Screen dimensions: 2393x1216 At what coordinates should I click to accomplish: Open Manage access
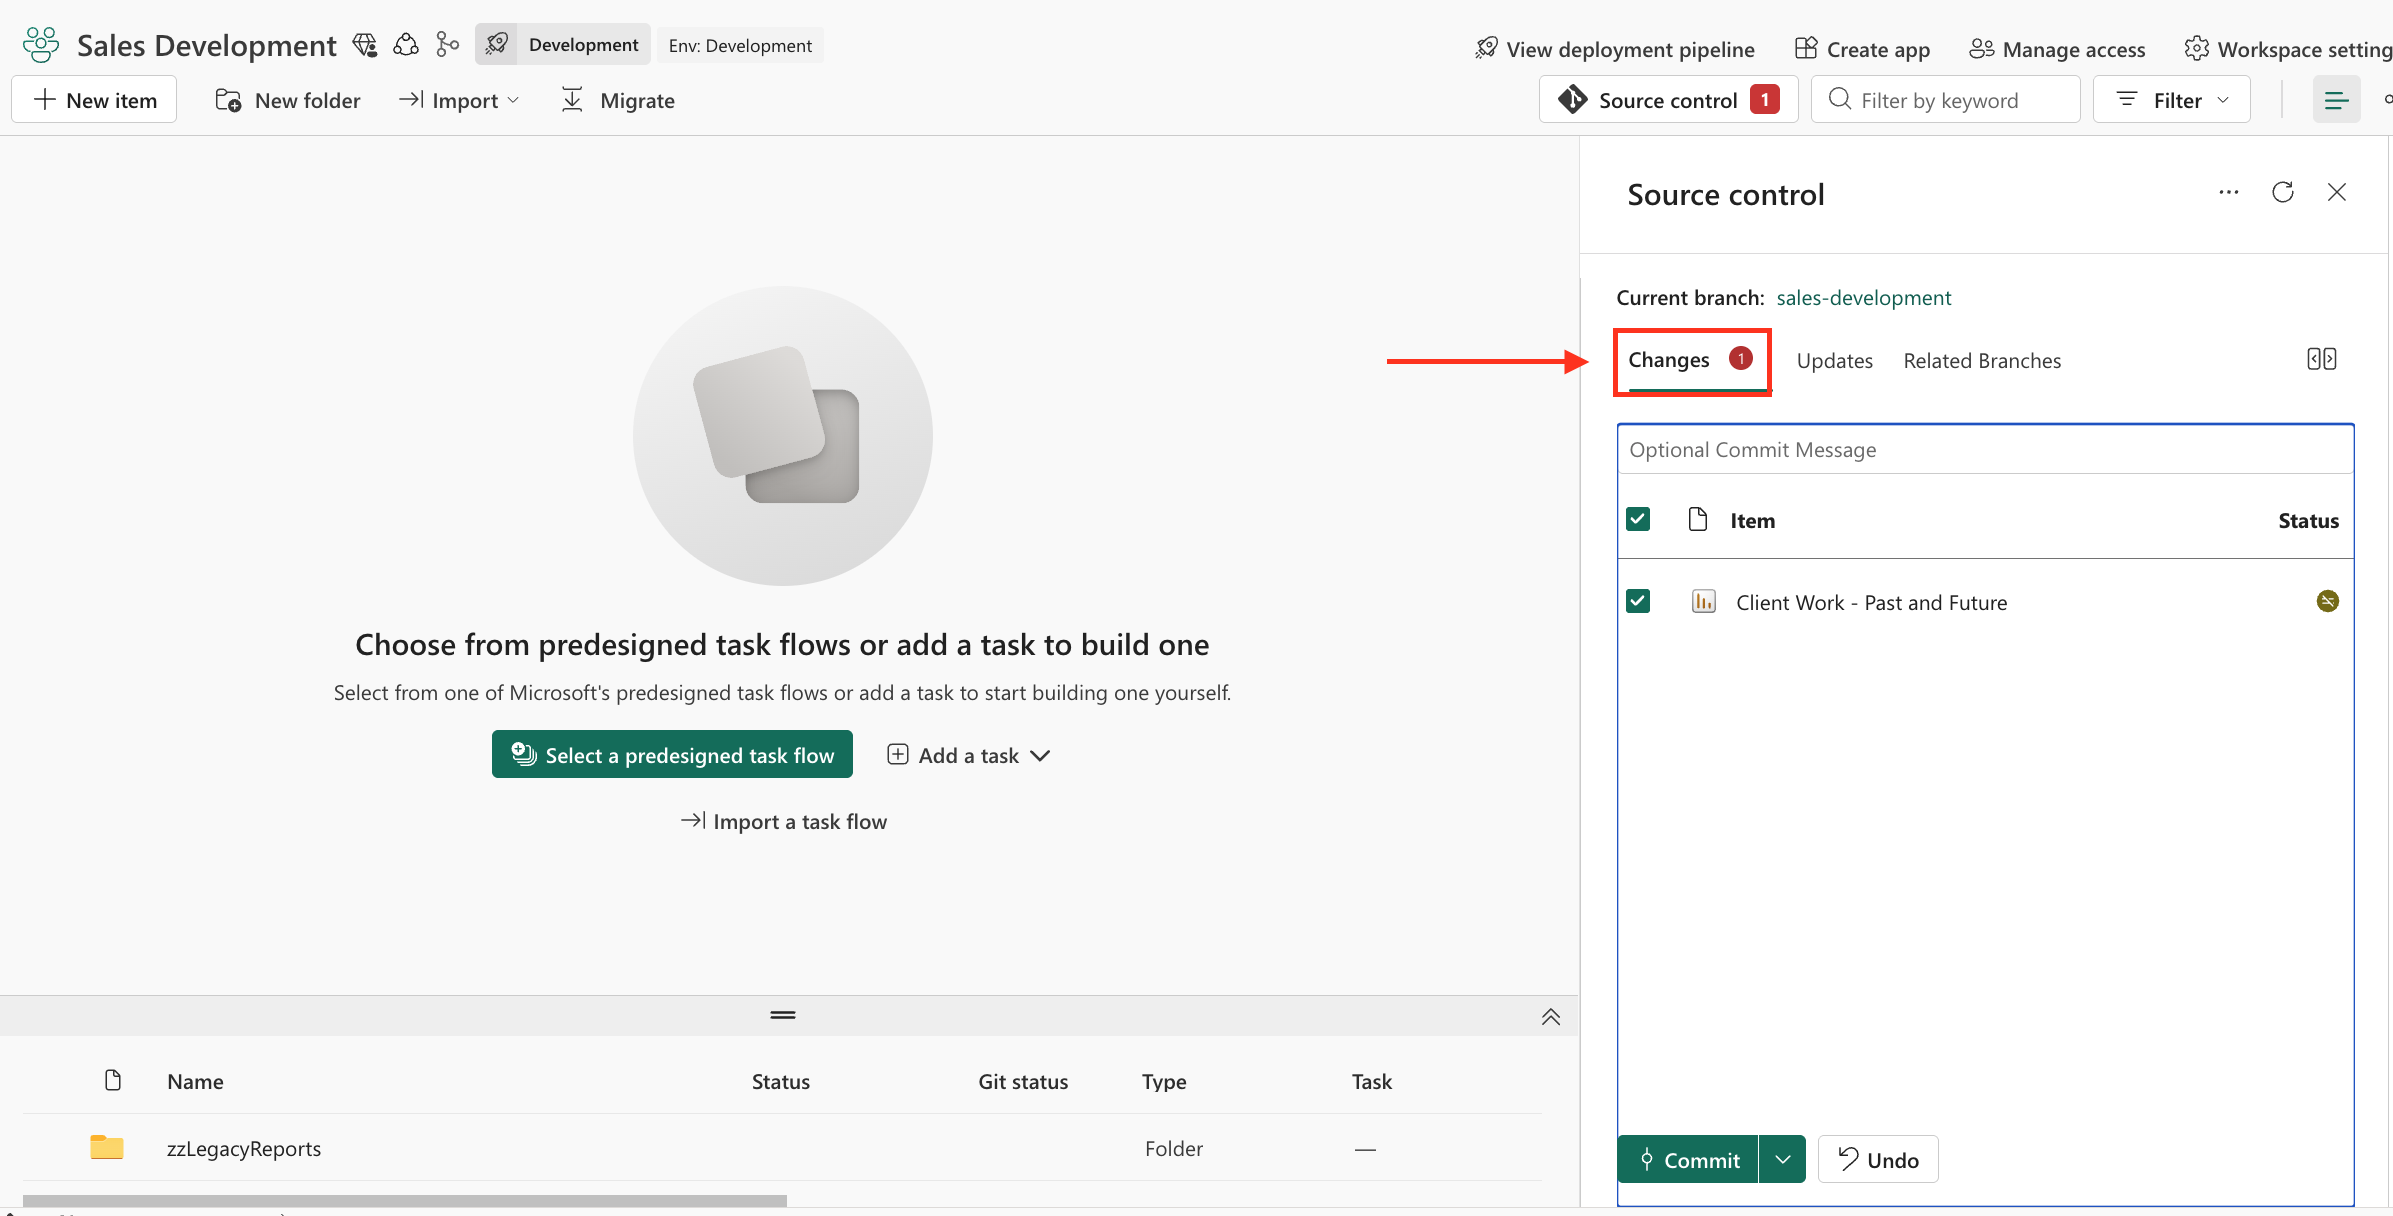[x=2057, y=49]
